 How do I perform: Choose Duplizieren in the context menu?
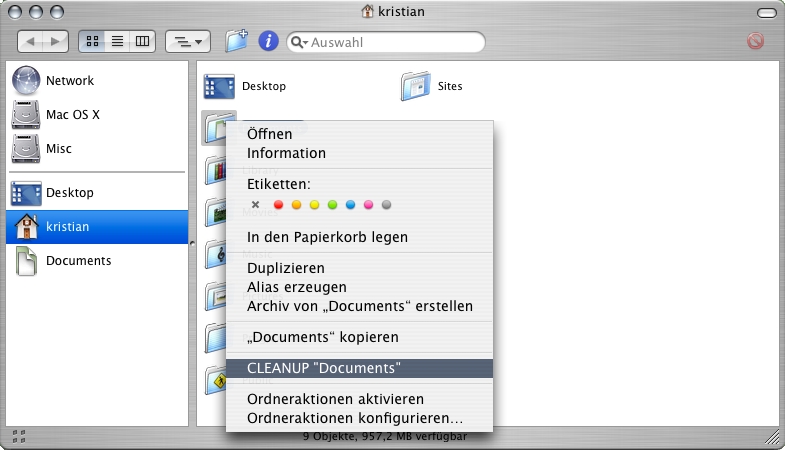pyautogui.click(x=359, y=268)
